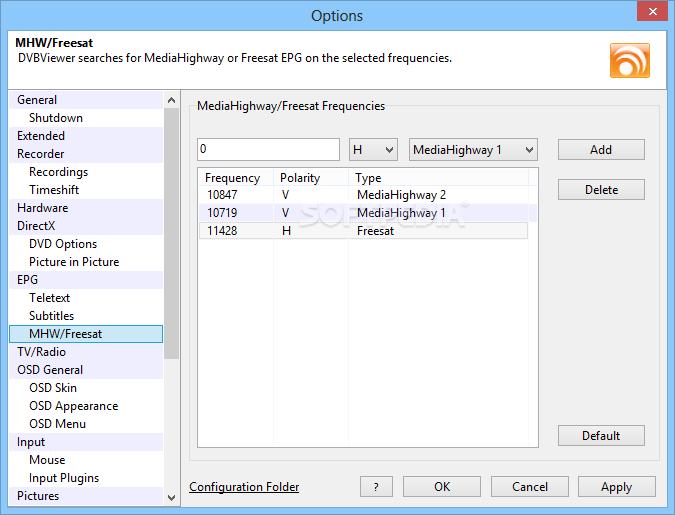Open the polarity H dropdown
The width and height of the screenshot is (675, 515).
[x=373, y=149]
